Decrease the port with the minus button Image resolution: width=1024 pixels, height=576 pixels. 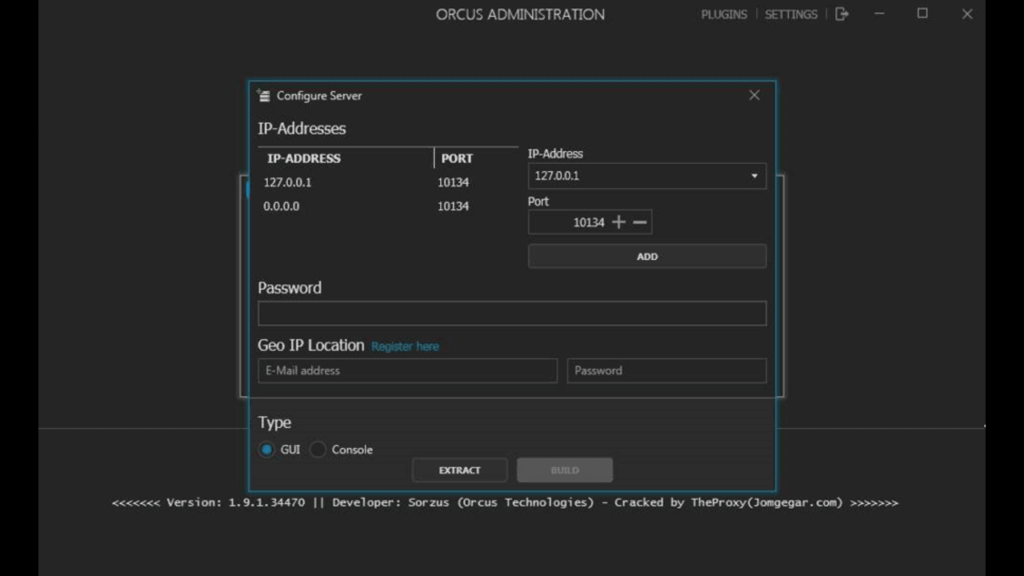(x=640, y=223)
